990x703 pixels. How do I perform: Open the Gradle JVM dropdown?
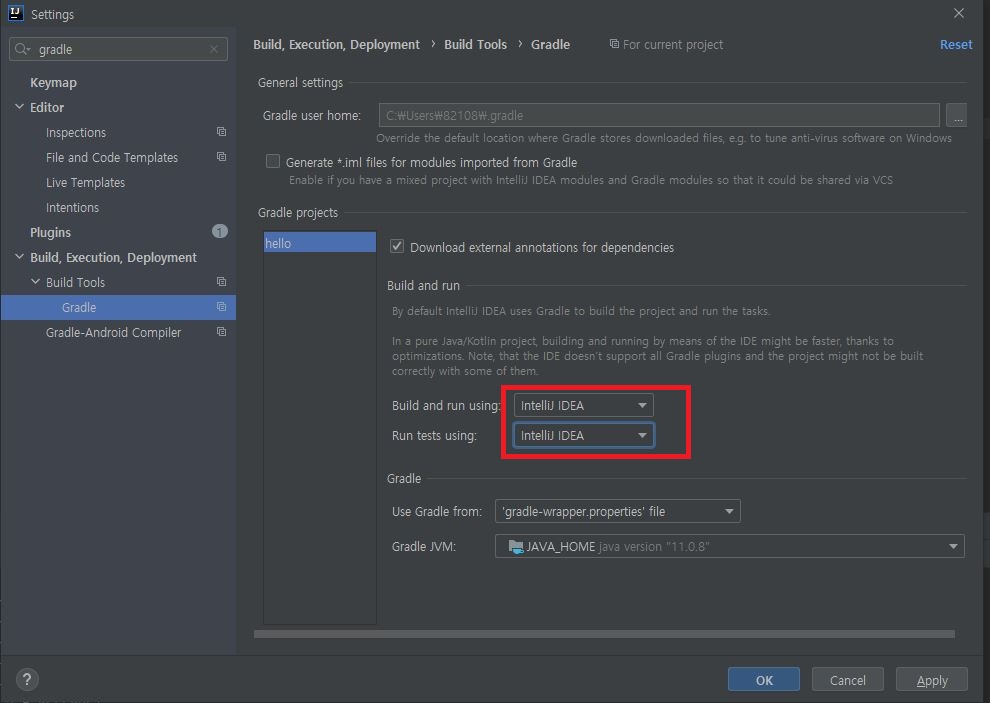point(729,546)
